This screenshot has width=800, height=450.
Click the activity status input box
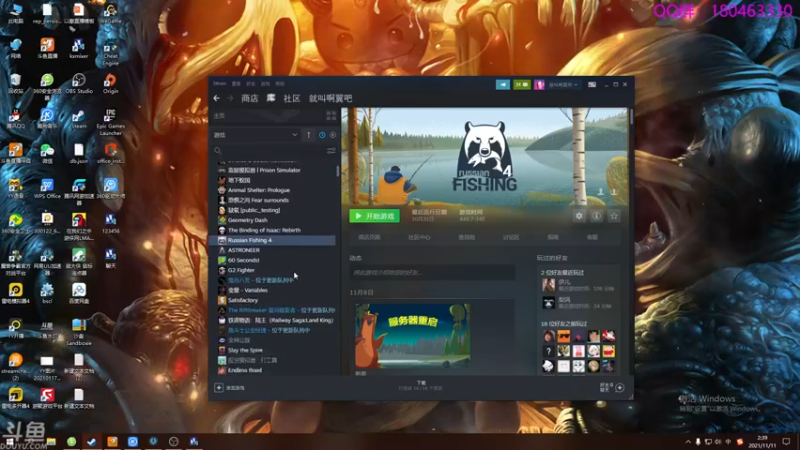tap(432, 272)
